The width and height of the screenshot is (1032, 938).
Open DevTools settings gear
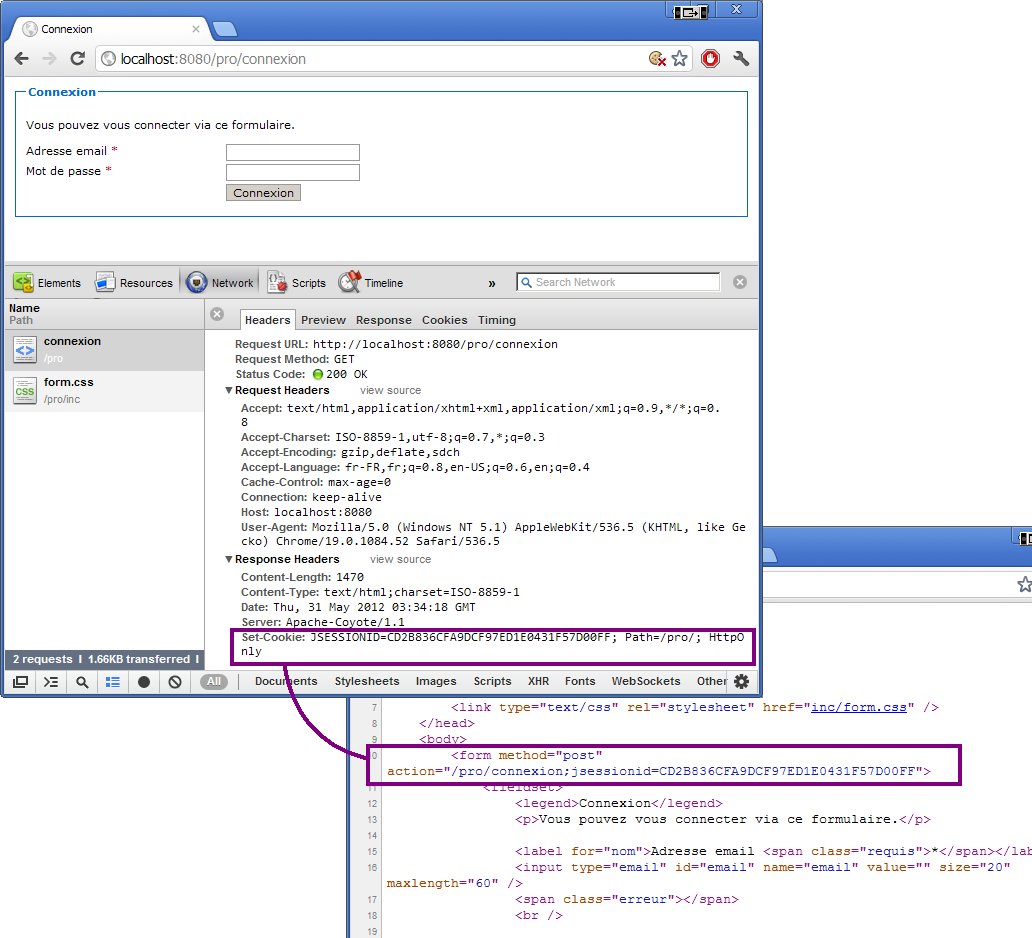[x=741, y=681]
